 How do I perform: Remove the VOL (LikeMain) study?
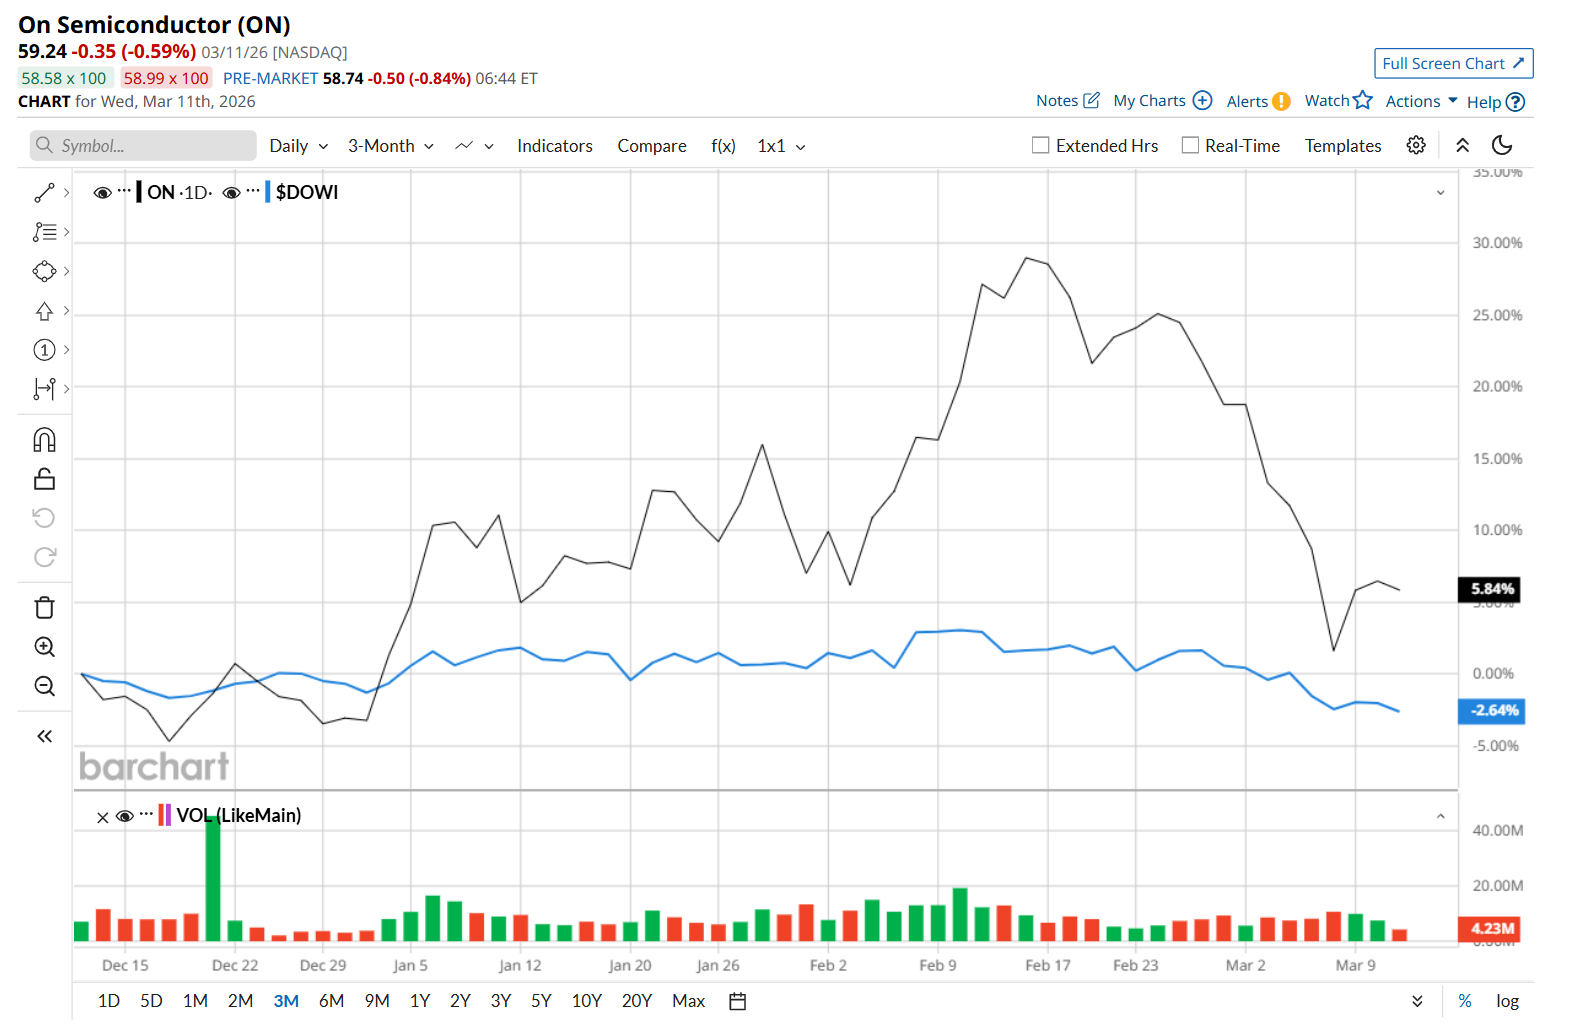pyautogui.click(x=102, y=817)
